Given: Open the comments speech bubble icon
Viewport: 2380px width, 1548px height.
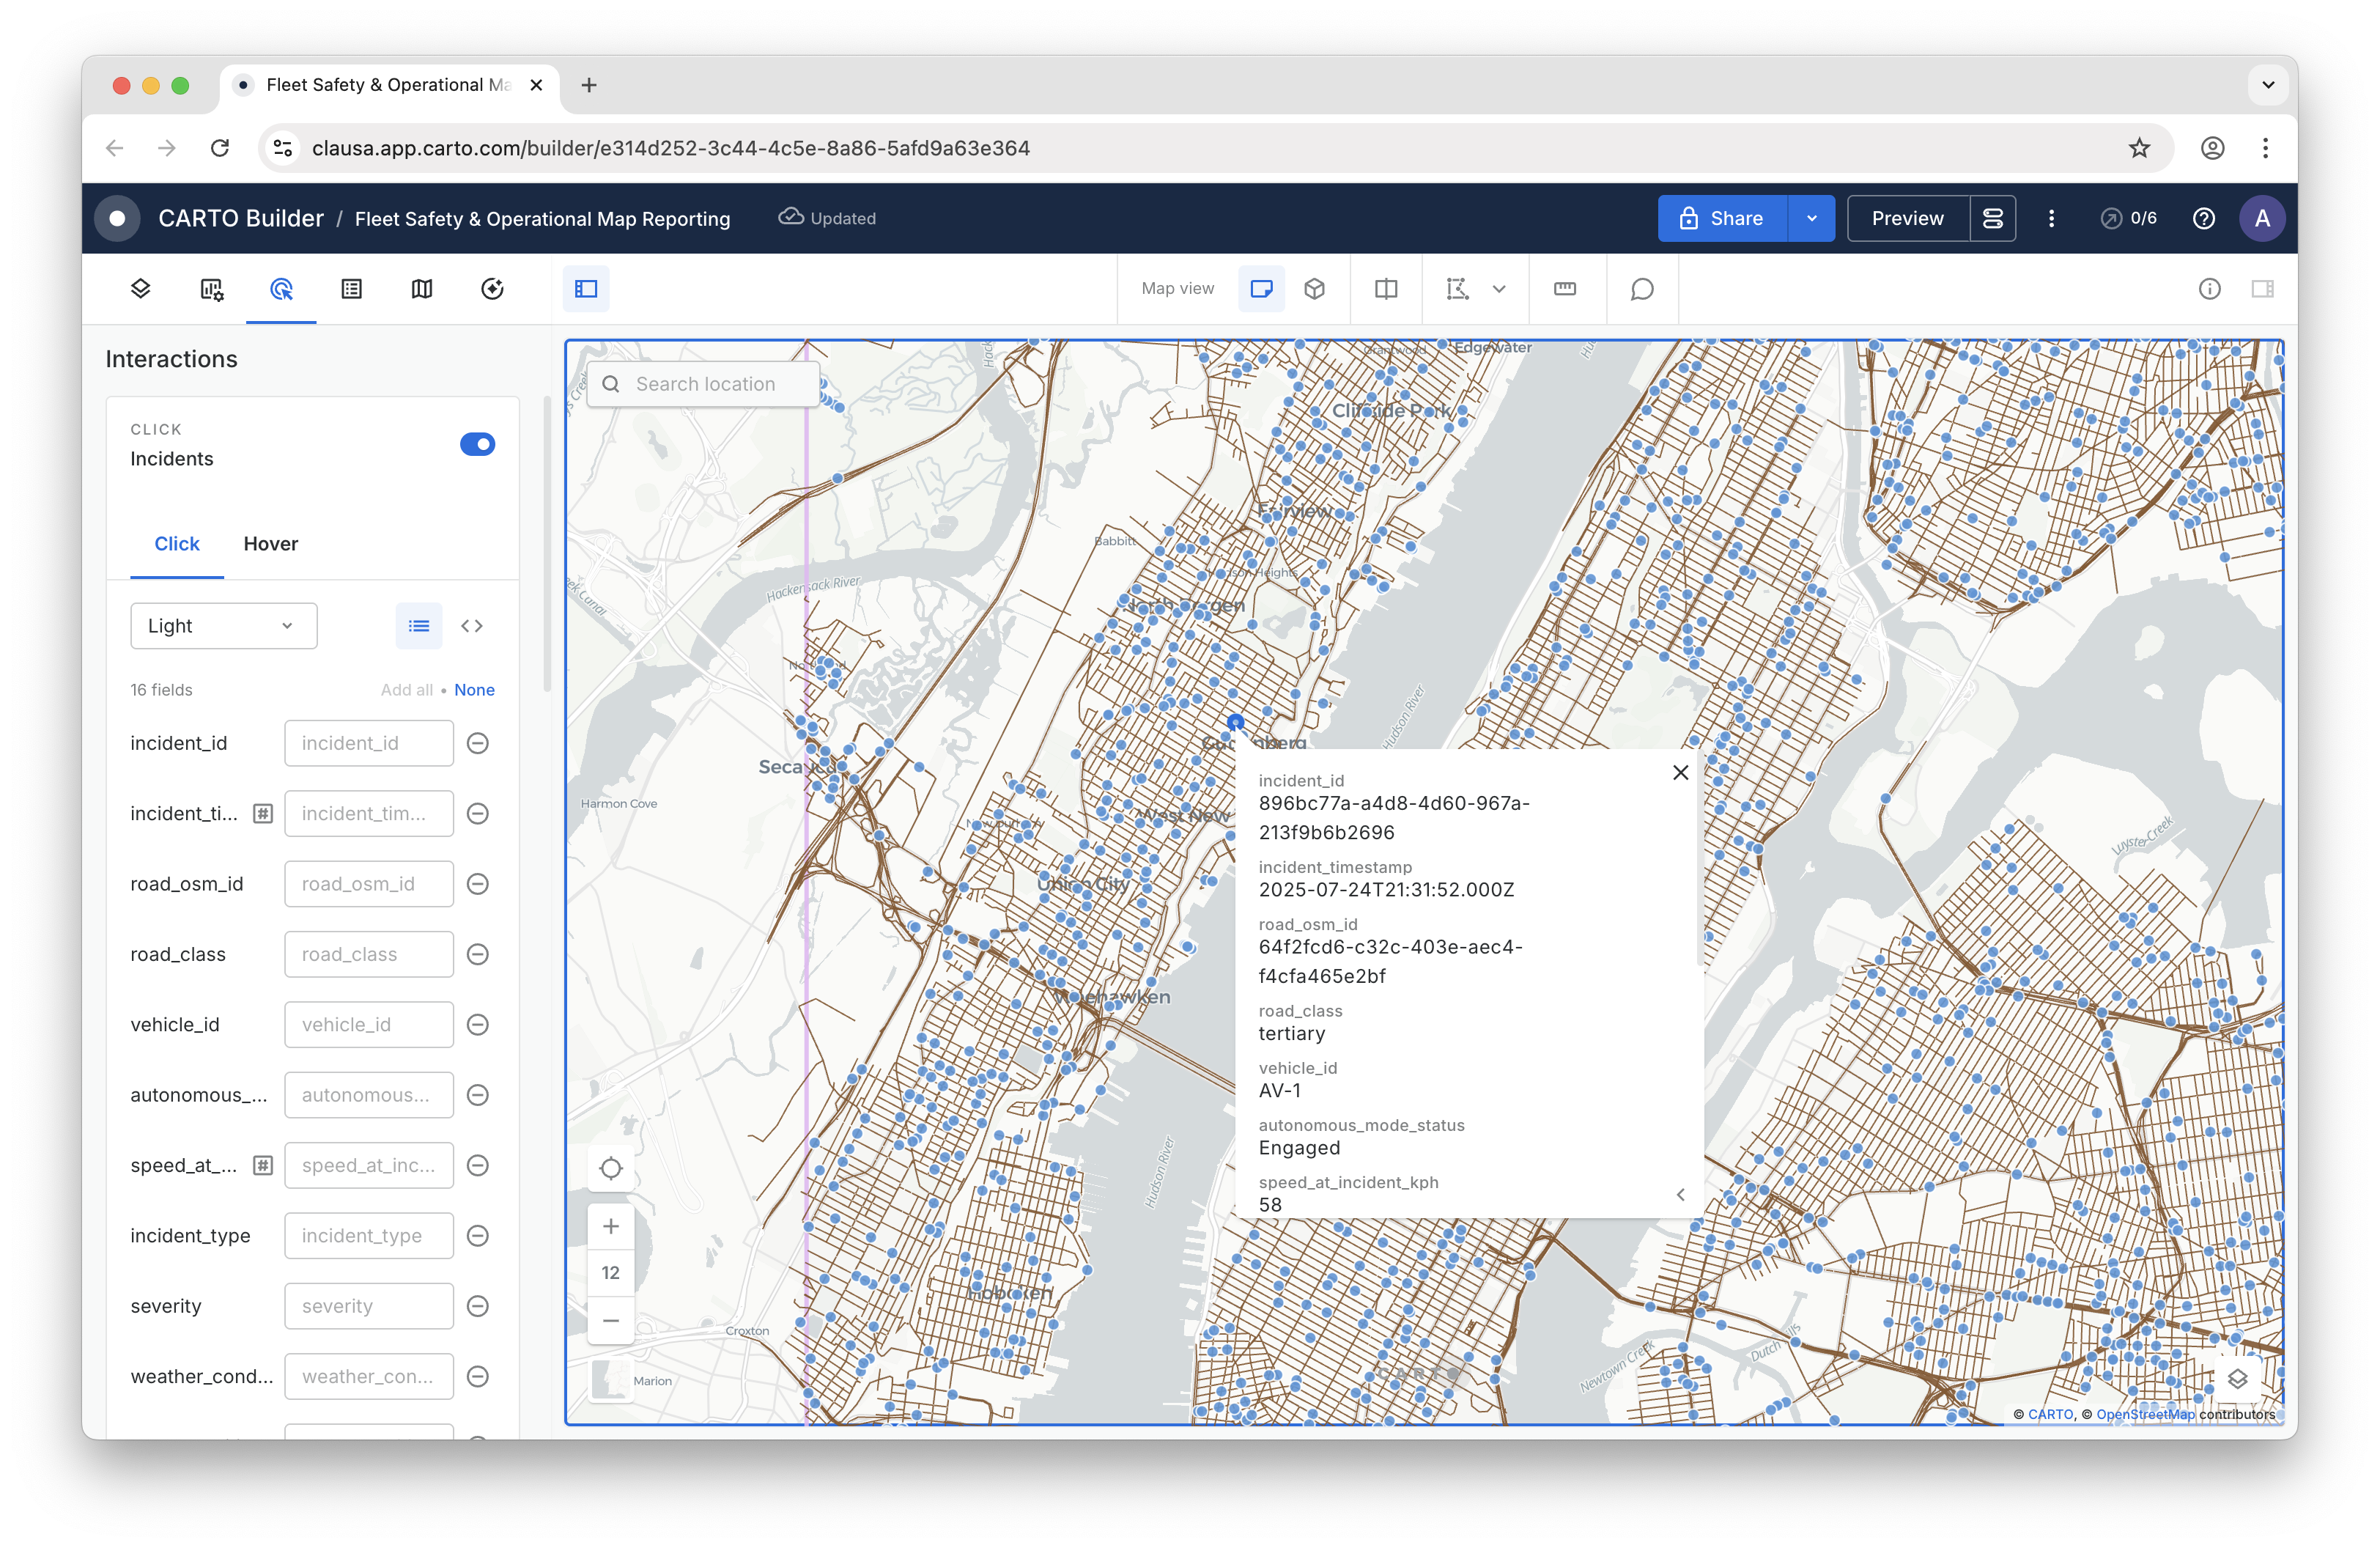Looking at the screenshot, I should coord(1642,289).
